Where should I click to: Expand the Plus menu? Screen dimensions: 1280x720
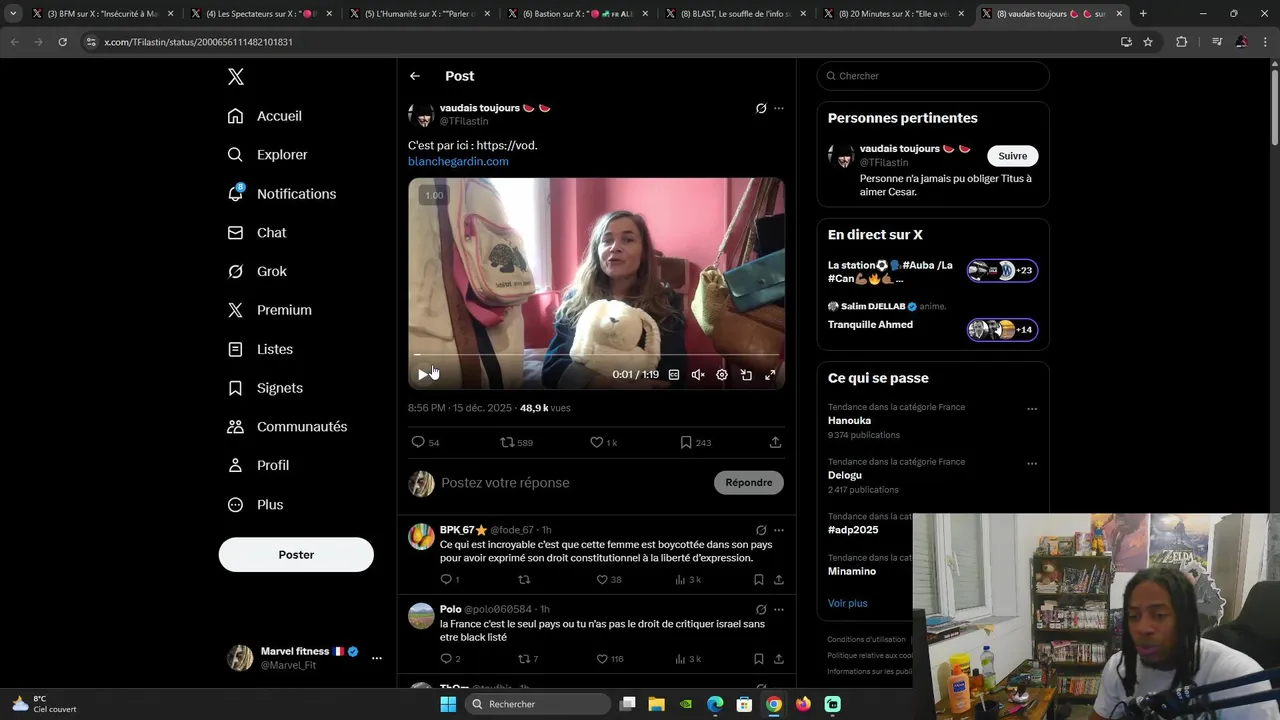point(255,505)
